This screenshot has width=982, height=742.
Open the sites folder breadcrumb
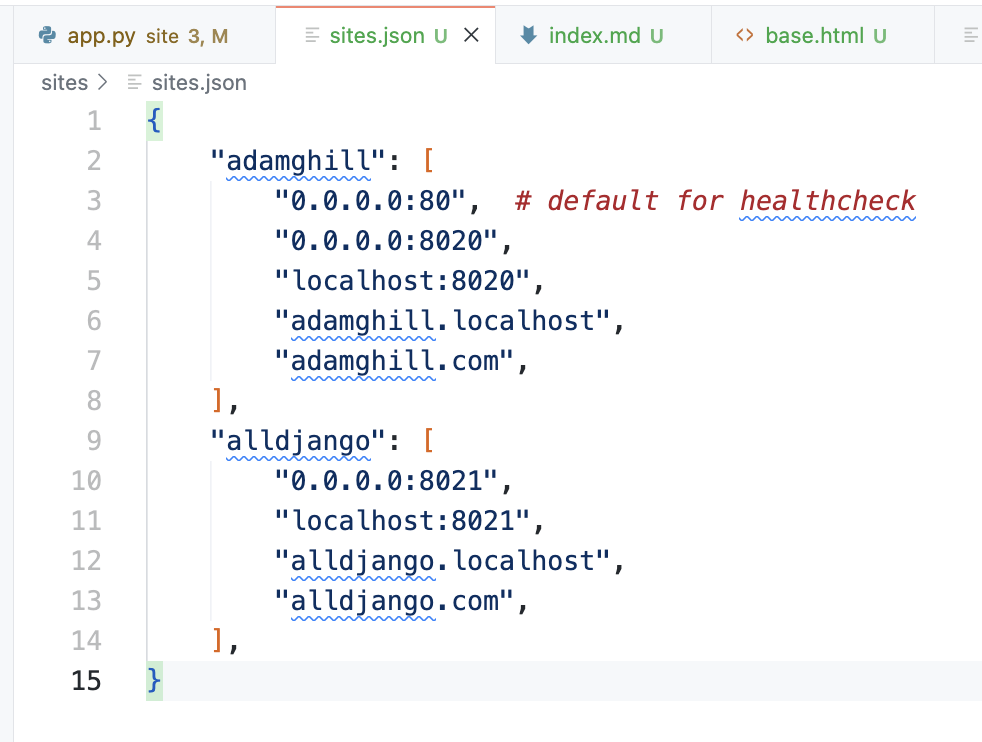(x=65, y=83)
